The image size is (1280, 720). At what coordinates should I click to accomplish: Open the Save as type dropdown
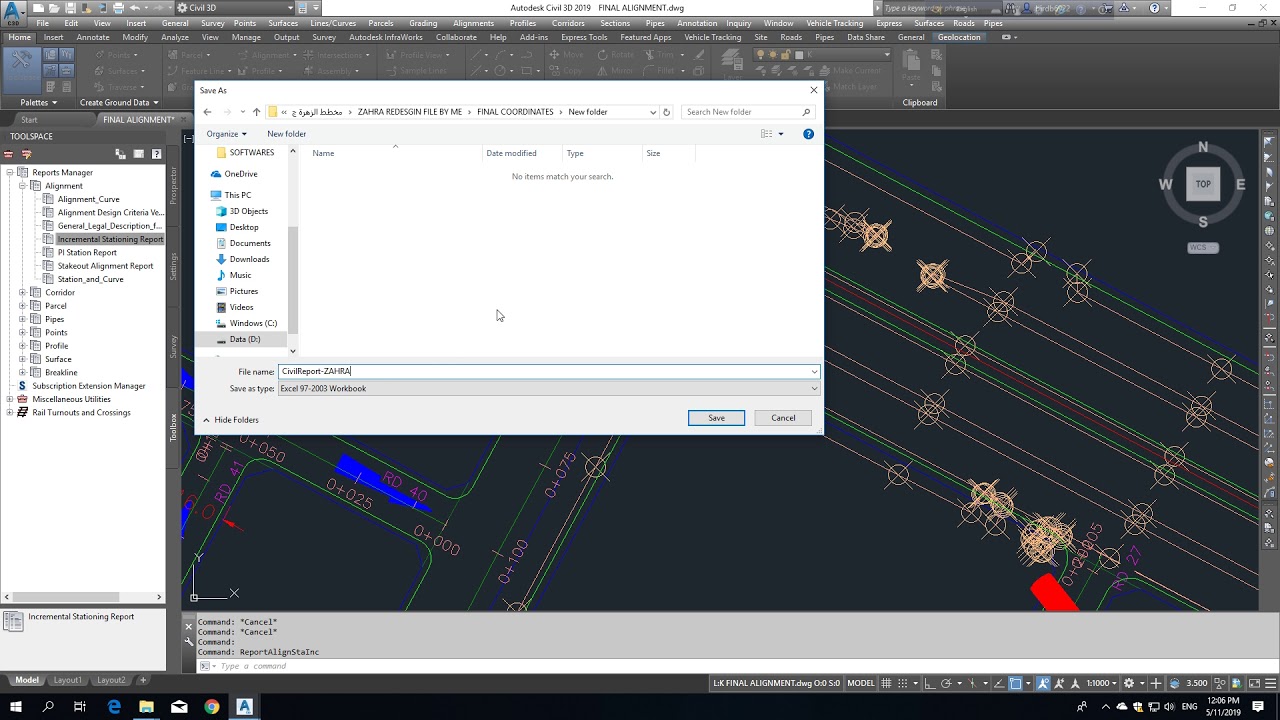(549, 388)
